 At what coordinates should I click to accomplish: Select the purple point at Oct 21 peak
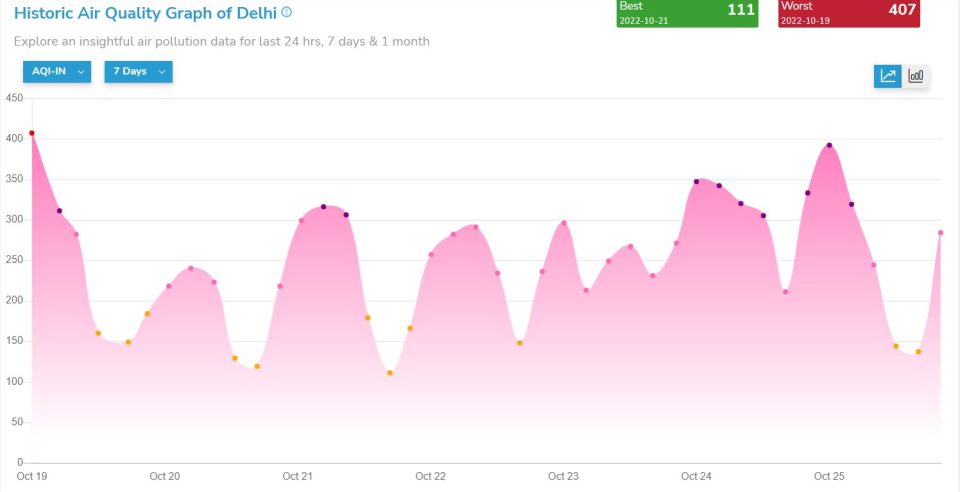(x=323, y=206)
